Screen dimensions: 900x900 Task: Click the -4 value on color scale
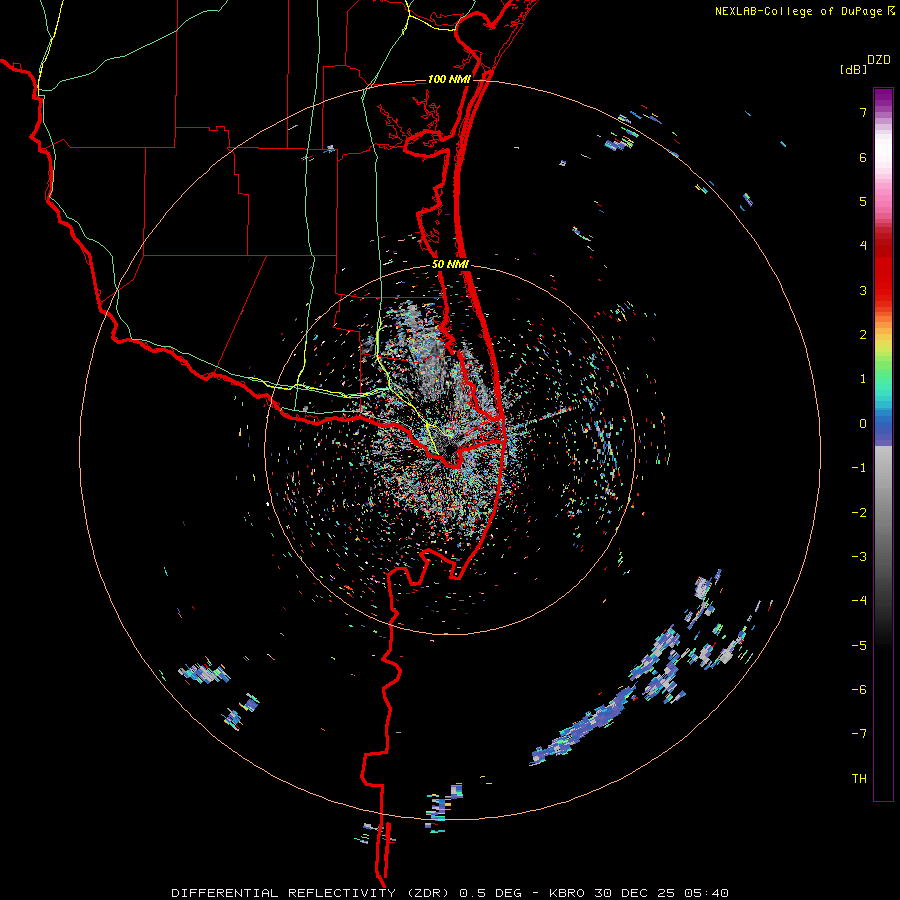(859, 601)
